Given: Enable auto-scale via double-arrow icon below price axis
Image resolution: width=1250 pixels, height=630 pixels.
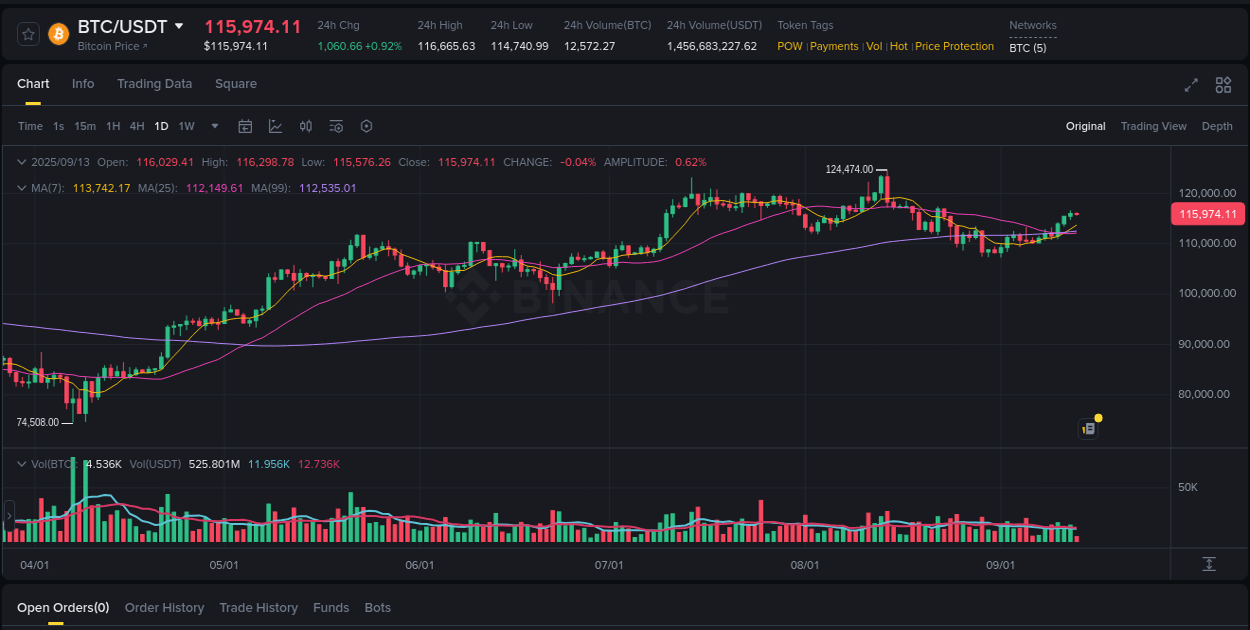Looking at the screenshot, I should pyautogui.click(x=1208, y=564).
